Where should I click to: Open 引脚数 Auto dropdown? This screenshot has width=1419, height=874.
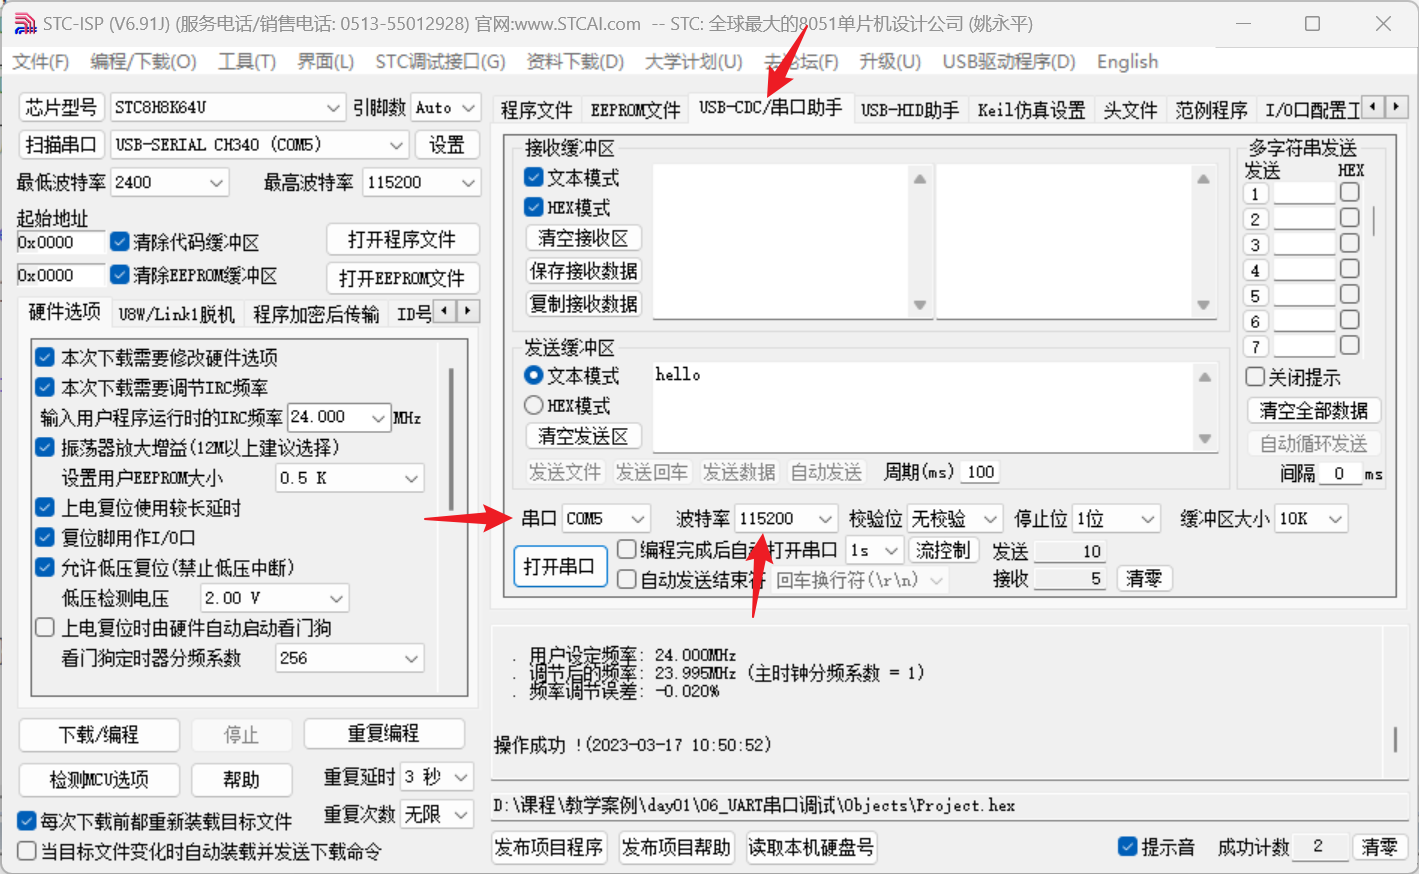(445, 107)
